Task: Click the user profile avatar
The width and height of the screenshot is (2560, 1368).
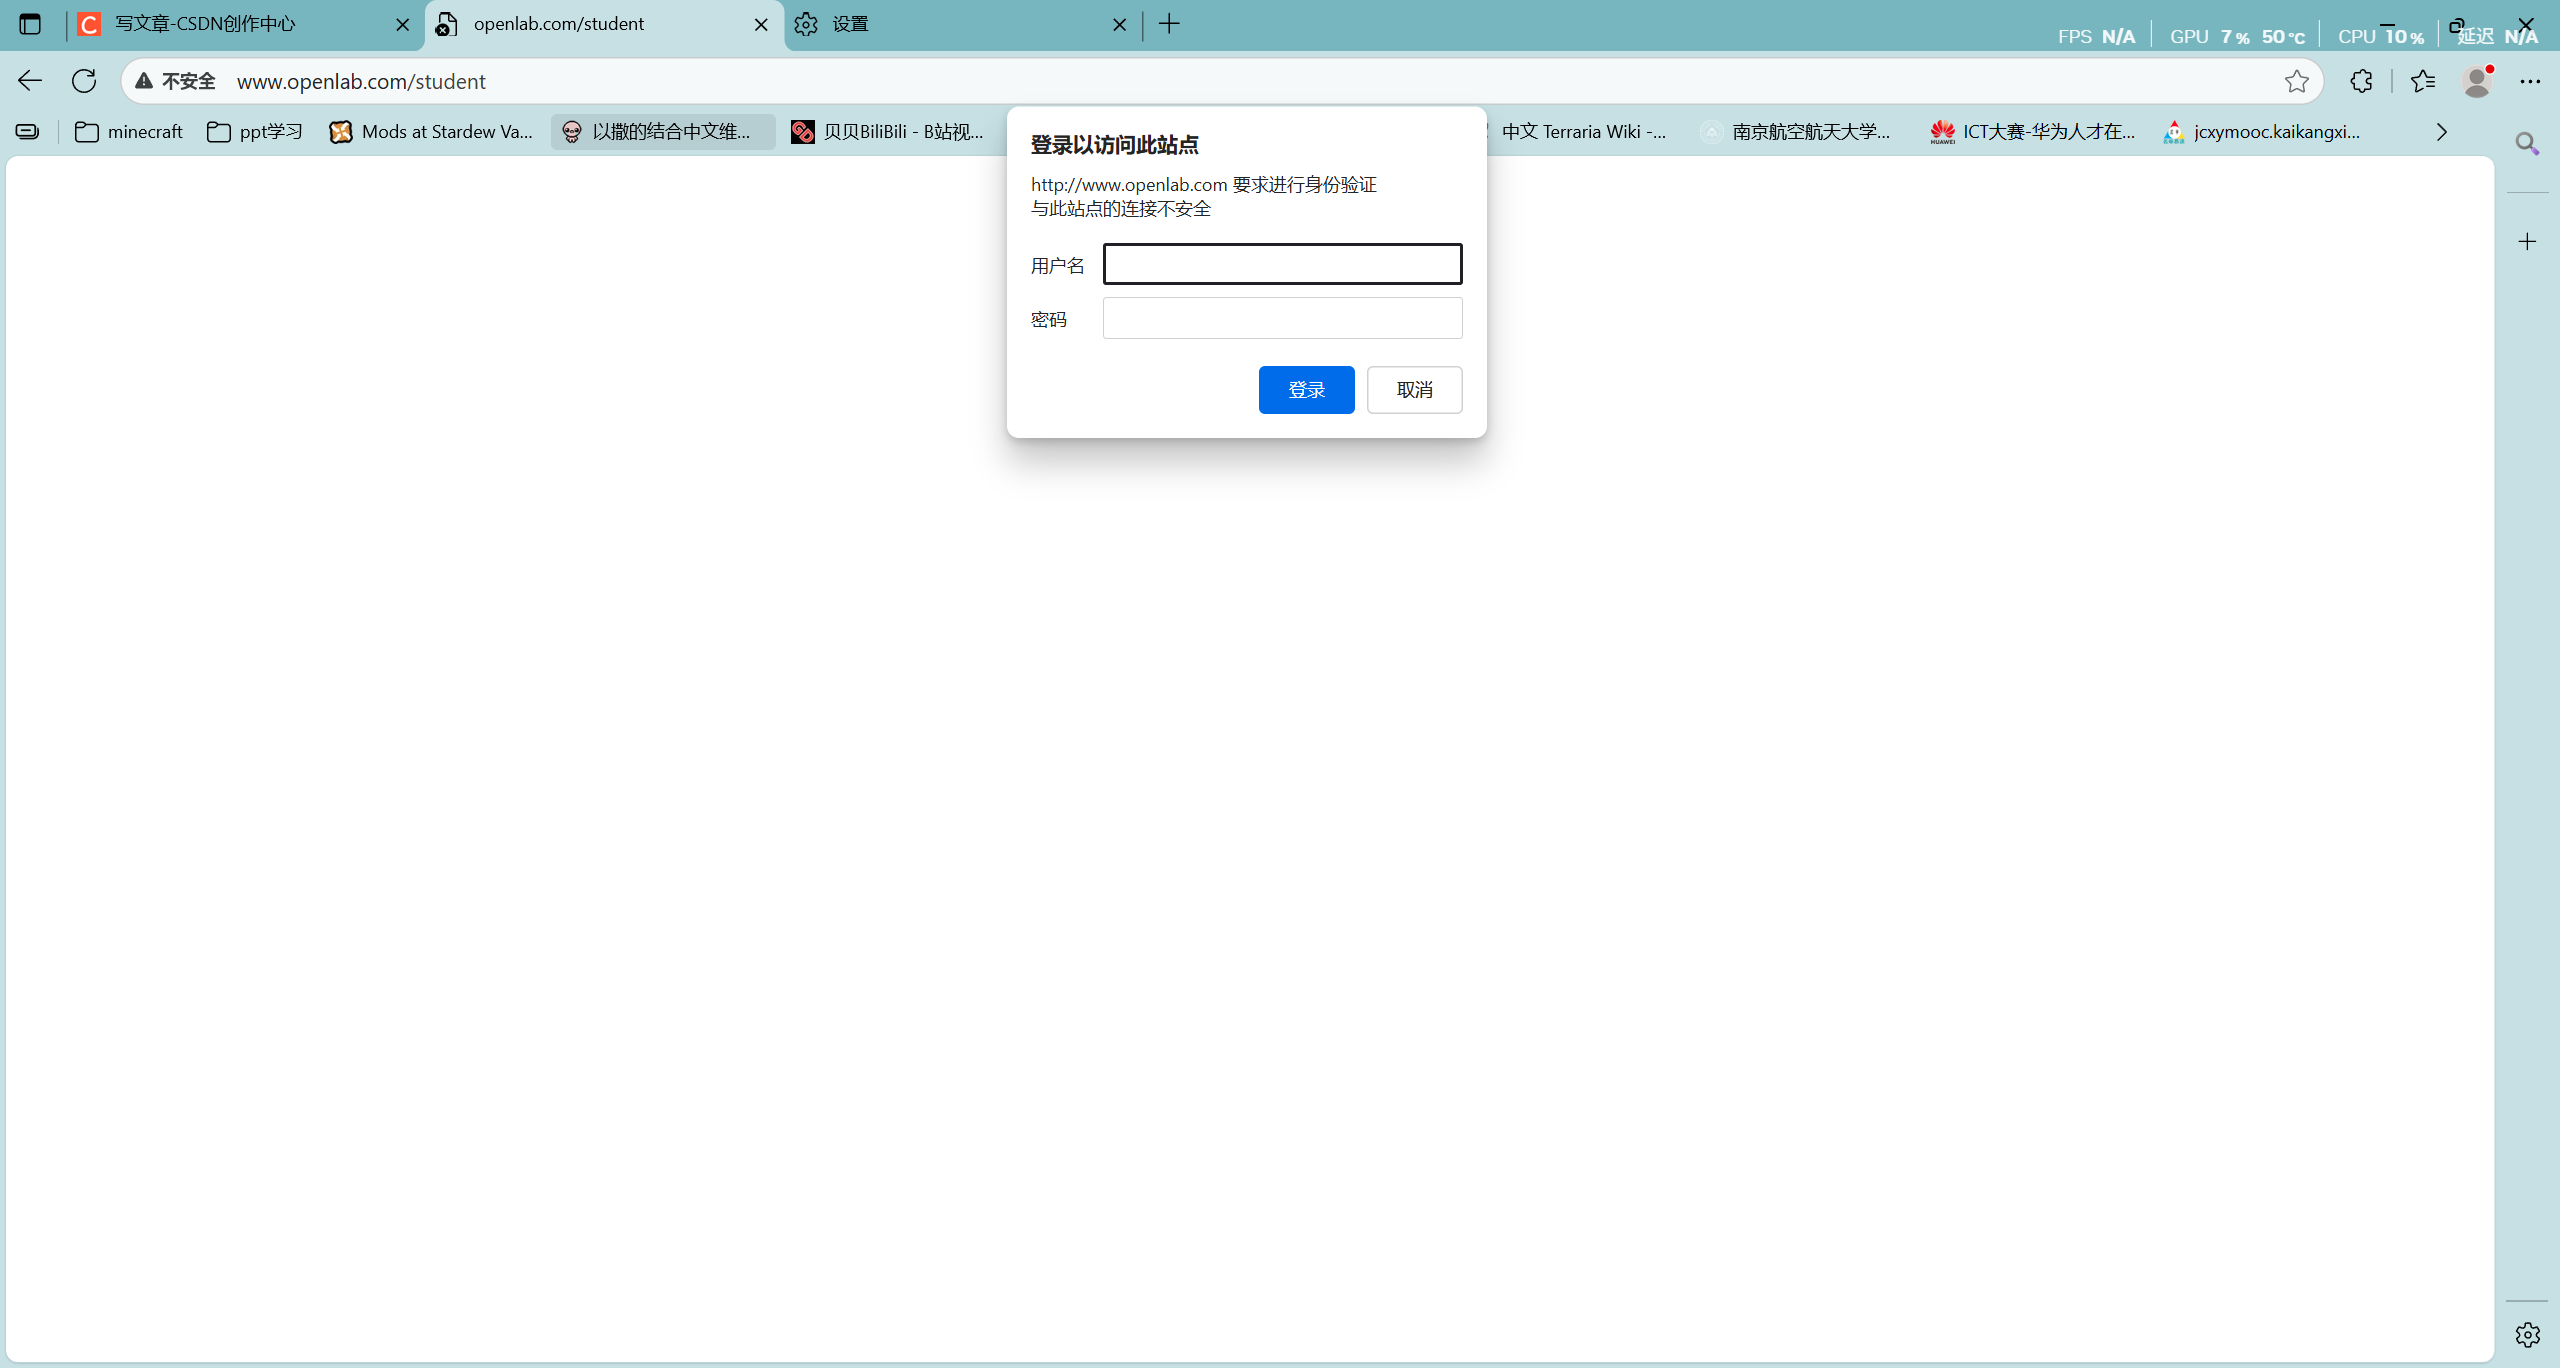Action: click(x=2476, y=81)
